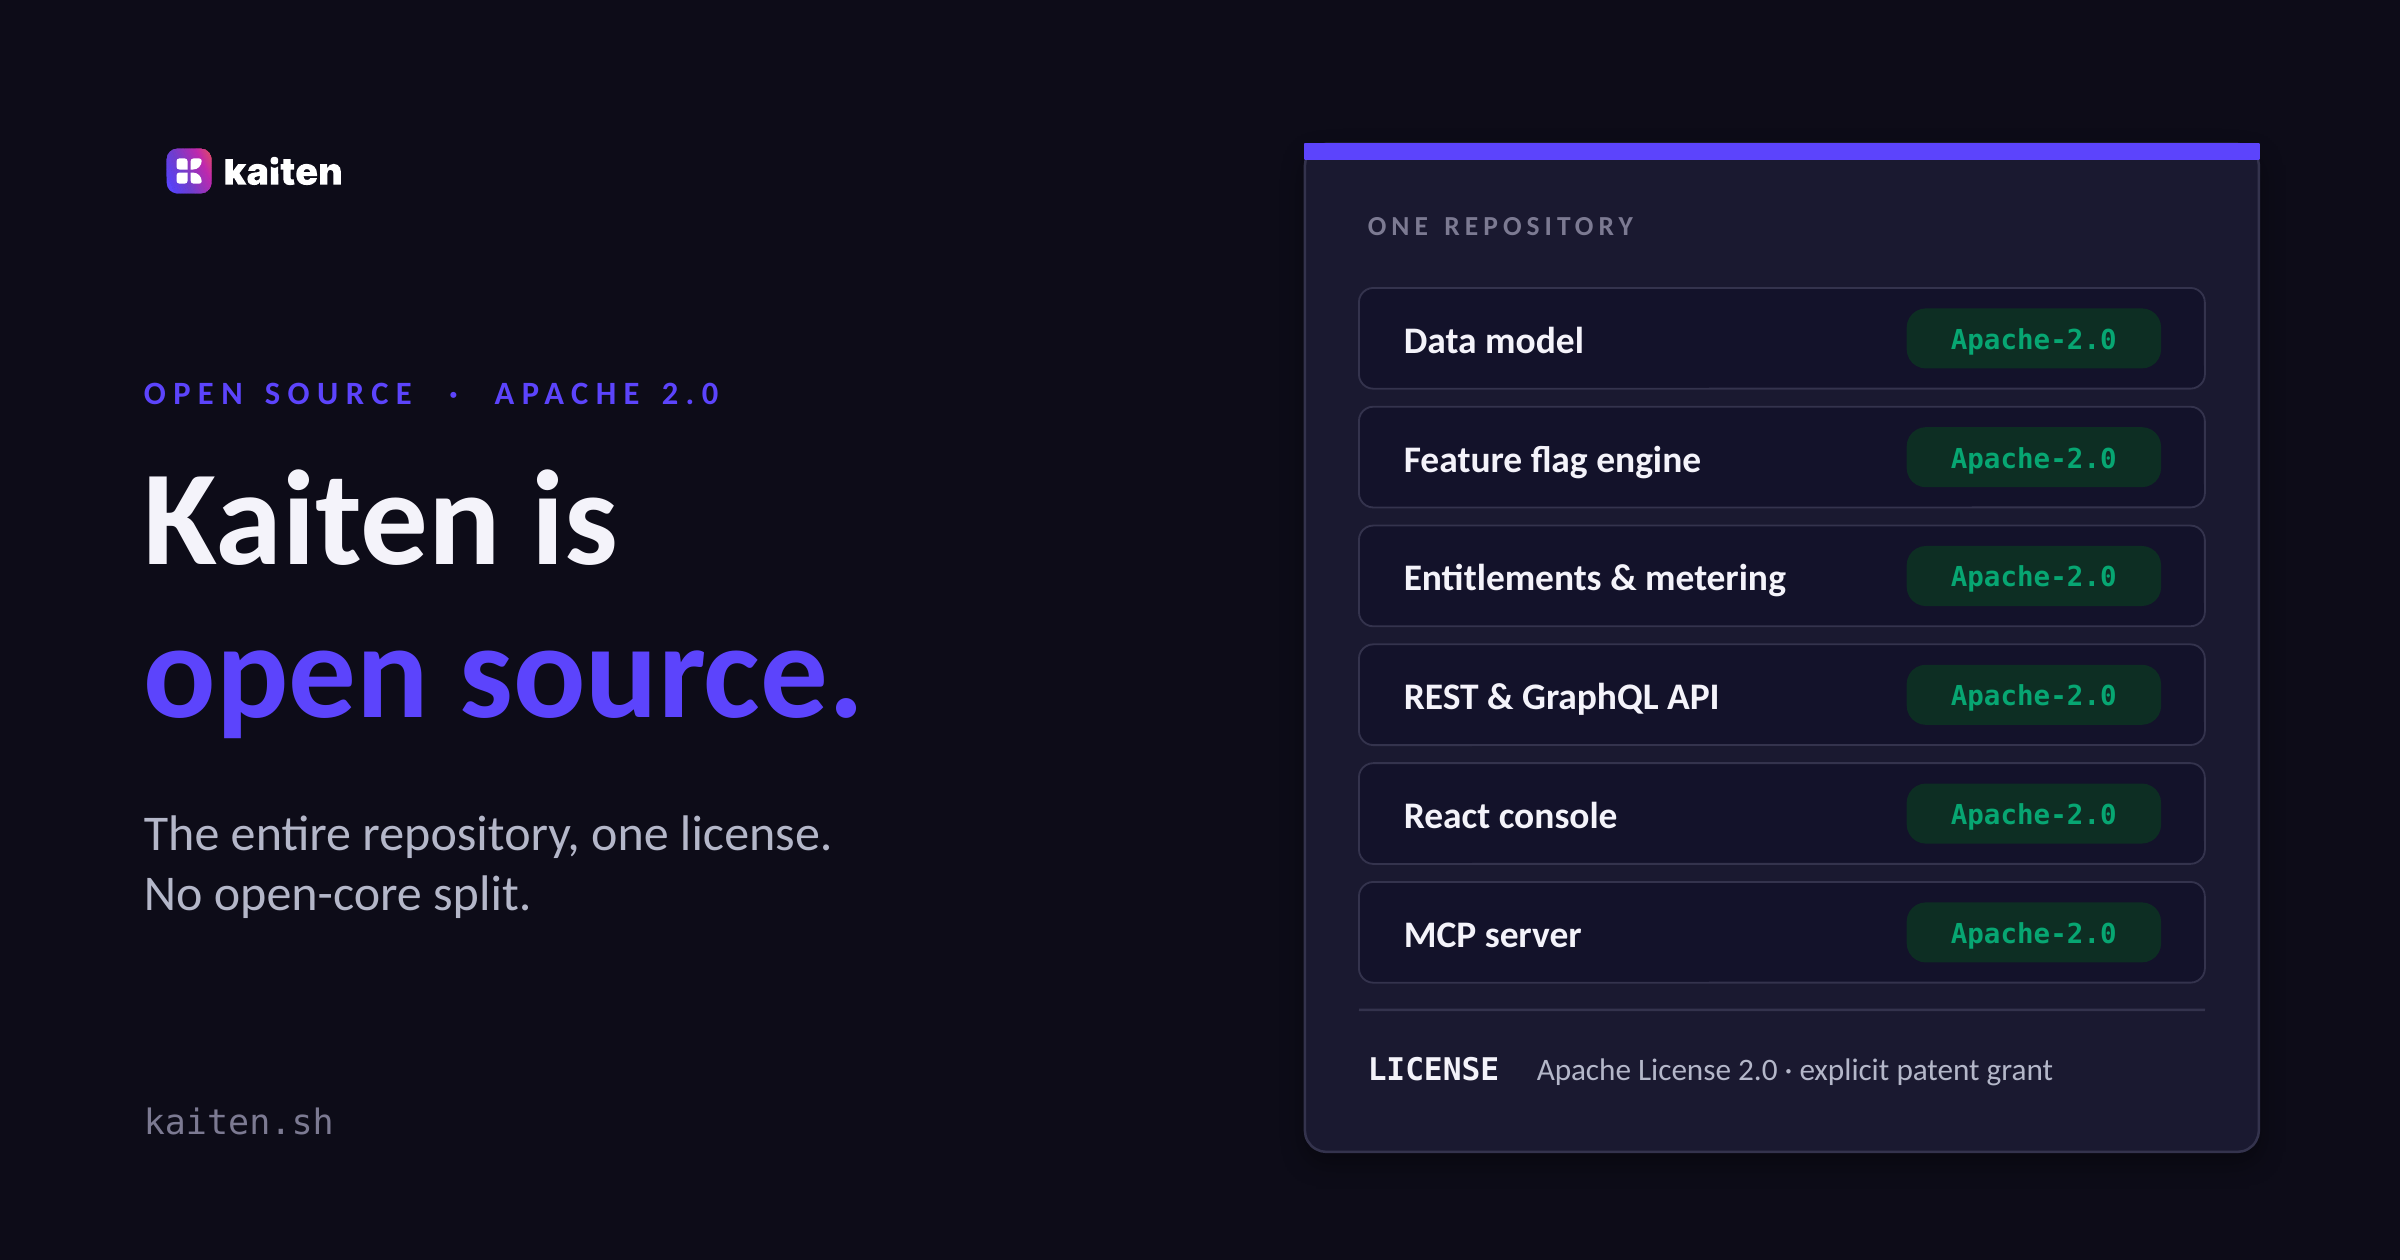Select the Feature flag engine row
The image size is (2400, 1260).
pos(1781,458)
